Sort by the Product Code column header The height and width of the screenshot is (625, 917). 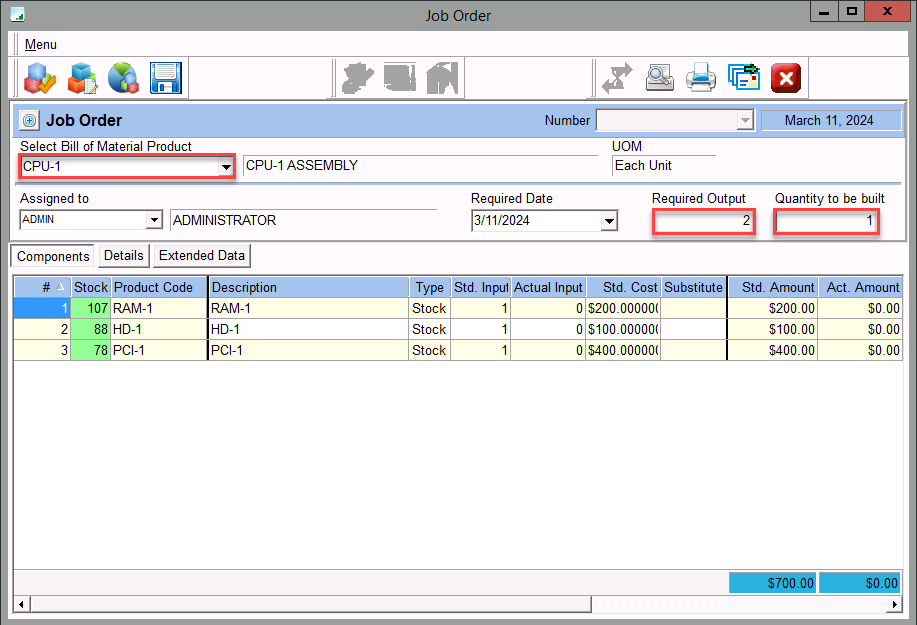[158, 287]
